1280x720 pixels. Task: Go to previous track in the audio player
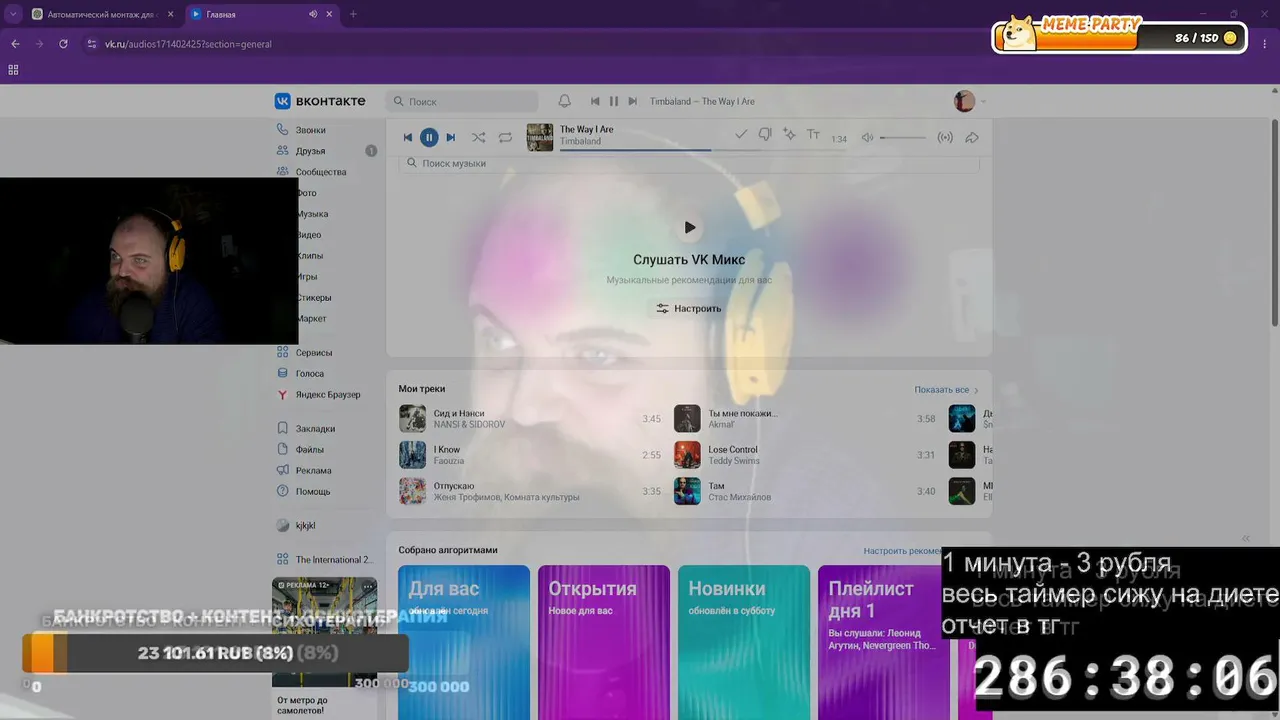(x=407, y=137)
